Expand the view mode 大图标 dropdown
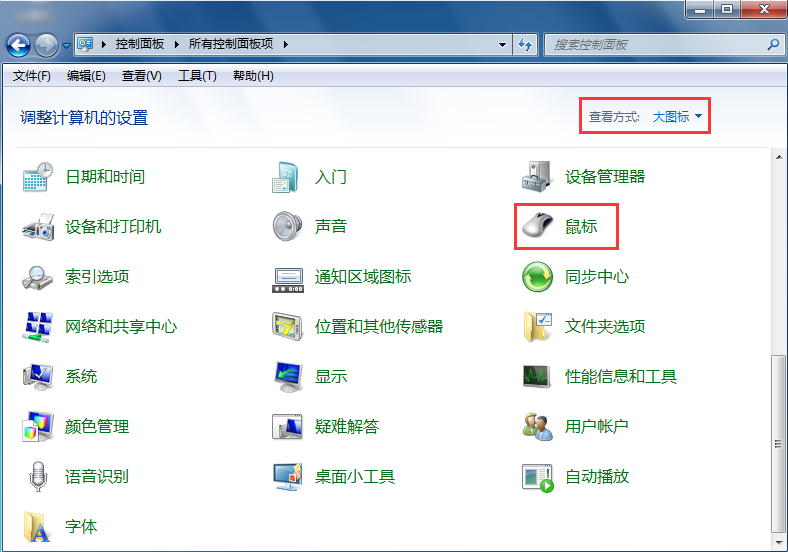Image resolution: width=788 pixels, height=552 pixels. click(678, 117)
